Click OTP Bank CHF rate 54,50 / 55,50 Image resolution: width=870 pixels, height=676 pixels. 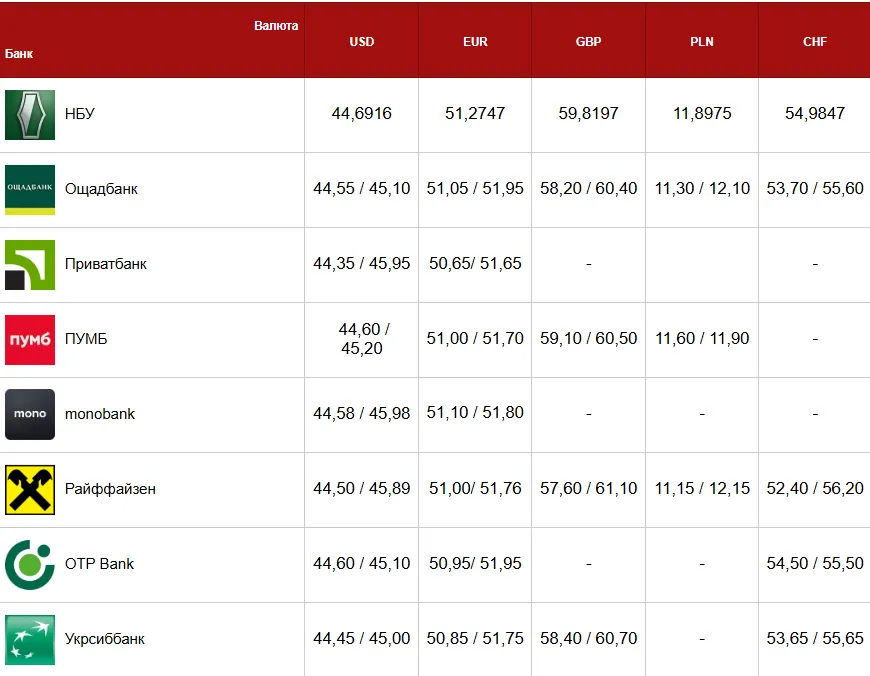tap(815, 563)
